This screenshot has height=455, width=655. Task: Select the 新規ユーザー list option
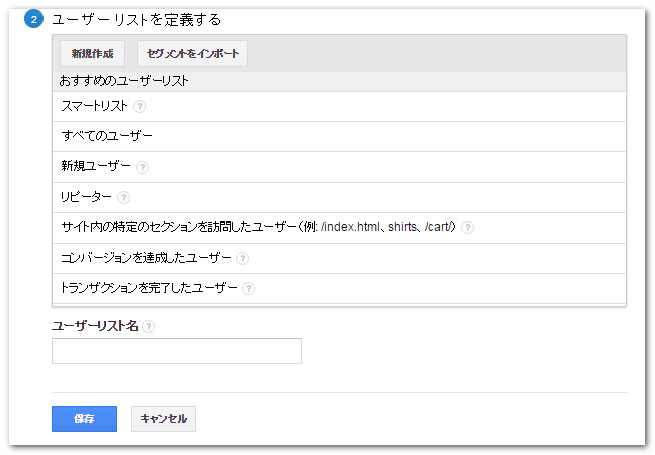click(97, 168)
